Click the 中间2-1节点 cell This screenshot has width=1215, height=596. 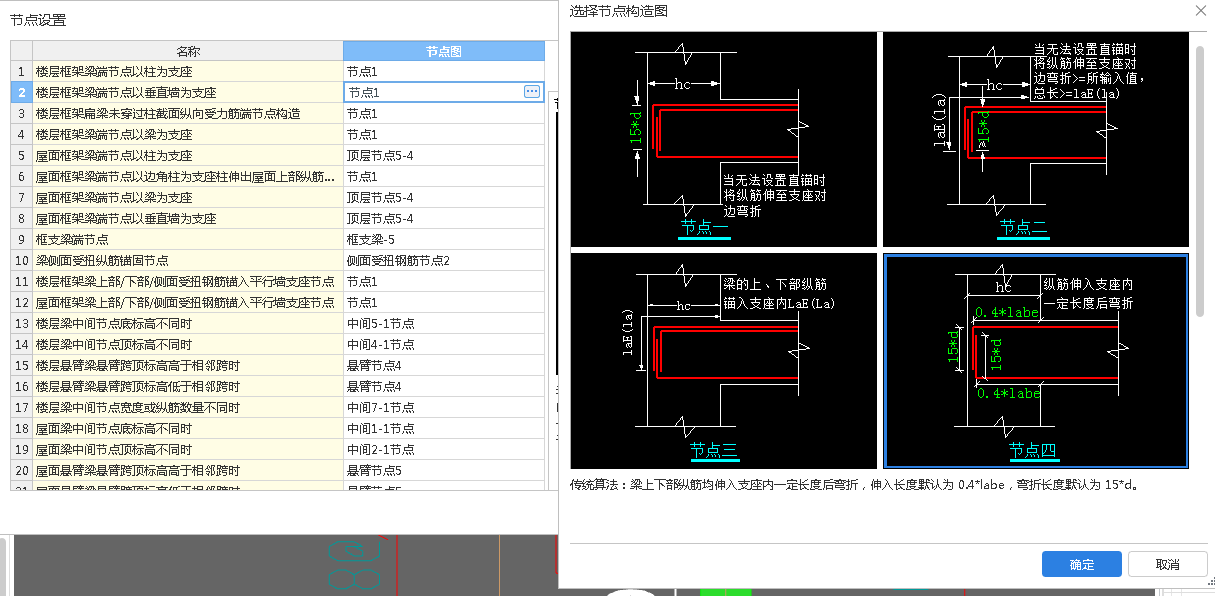[444, 450]
